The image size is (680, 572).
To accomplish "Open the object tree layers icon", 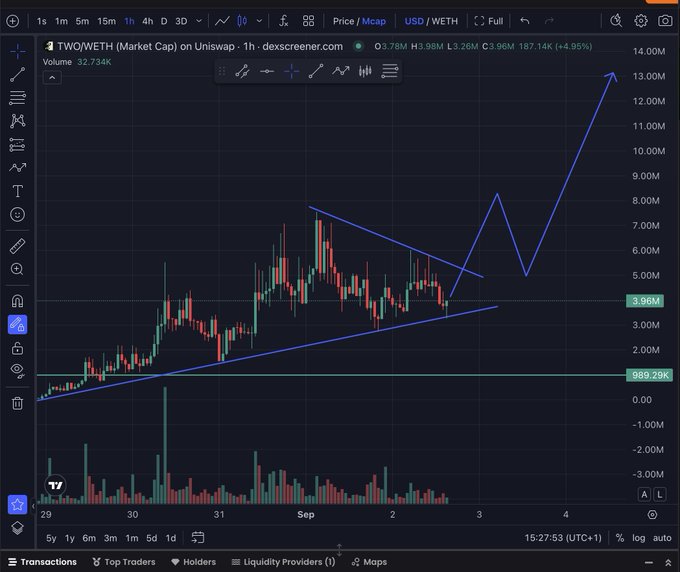I will click(x=17, y=528).
